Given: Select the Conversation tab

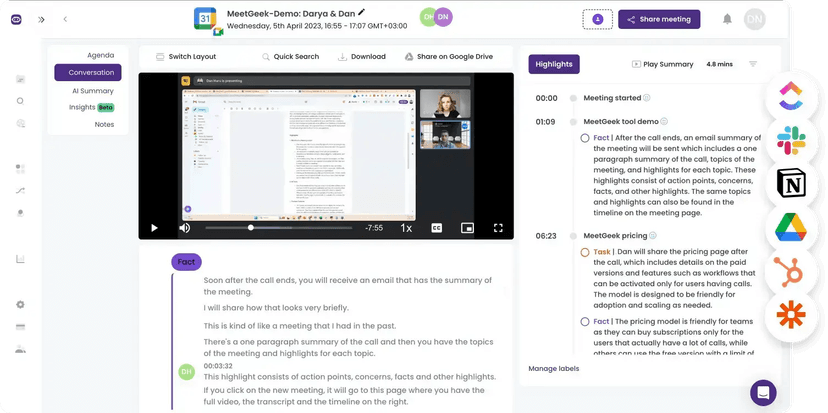Looking at the screenshot, I should pos(88,72).
